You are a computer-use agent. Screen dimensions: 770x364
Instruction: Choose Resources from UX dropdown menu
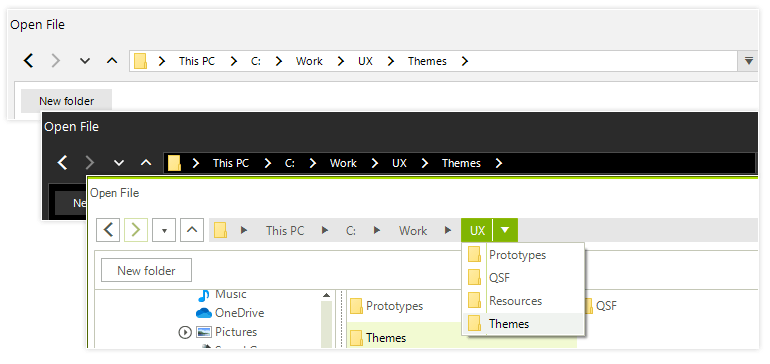coord(523,301)
